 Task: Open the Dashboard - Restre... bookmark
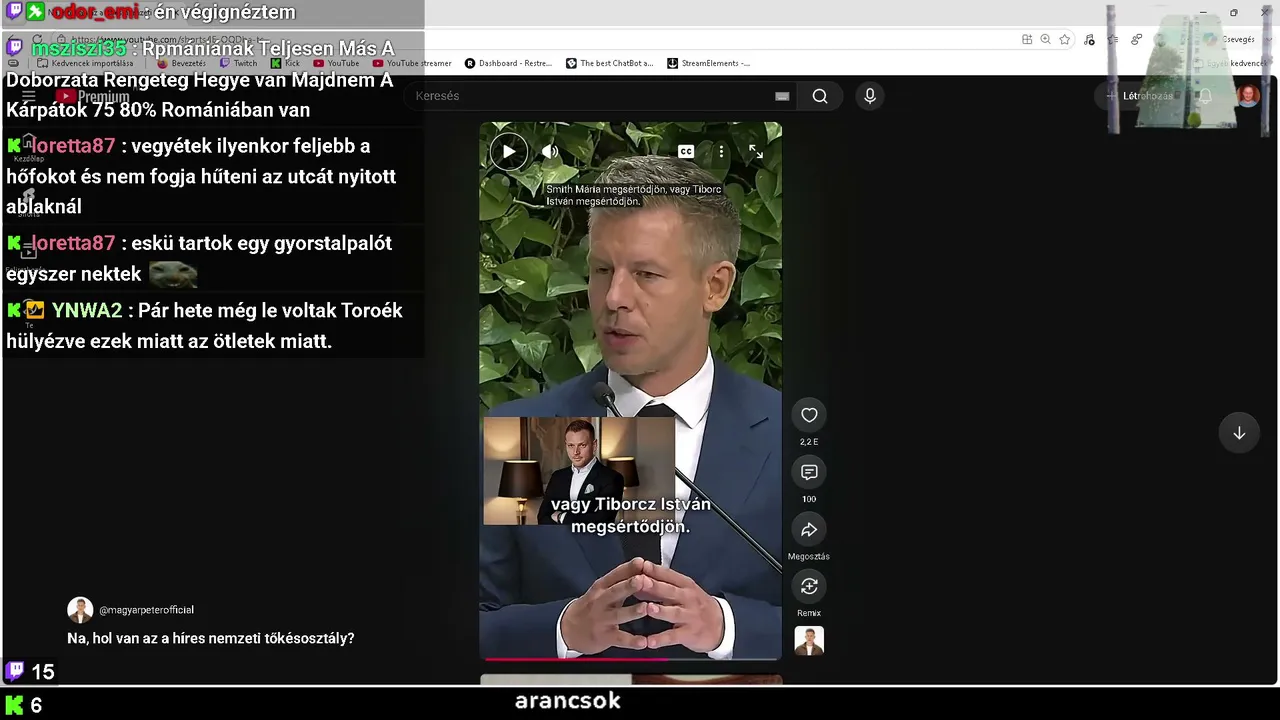tap(508, 63)
